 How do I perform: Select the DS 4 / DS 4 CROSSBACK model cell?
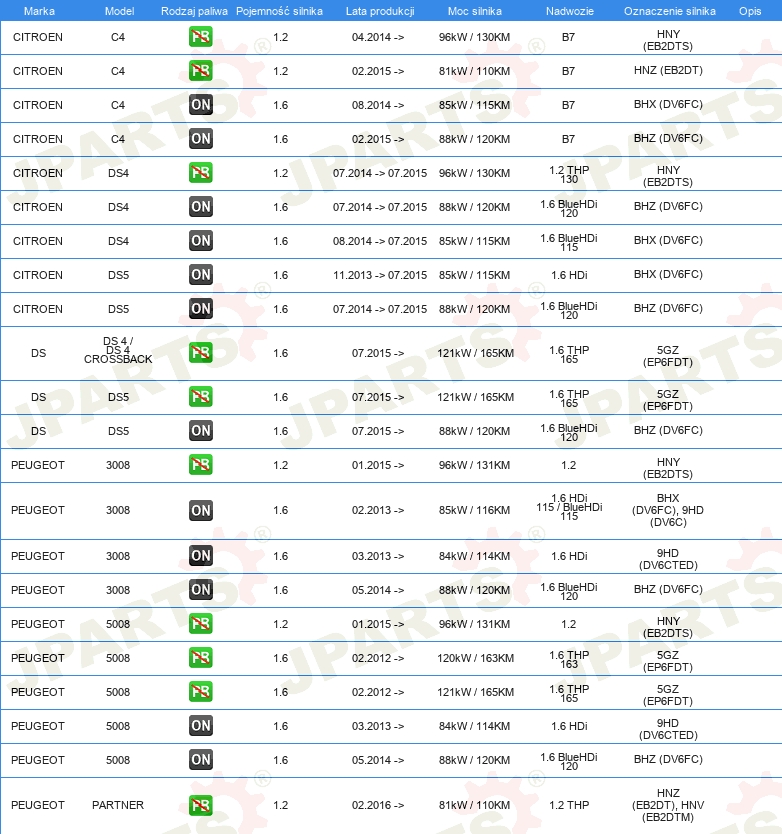118,350
